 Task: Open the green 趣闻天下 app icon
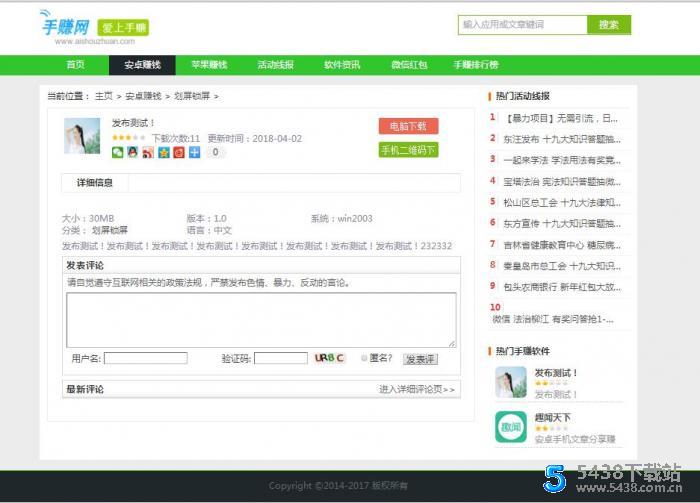tap(511, 427)
